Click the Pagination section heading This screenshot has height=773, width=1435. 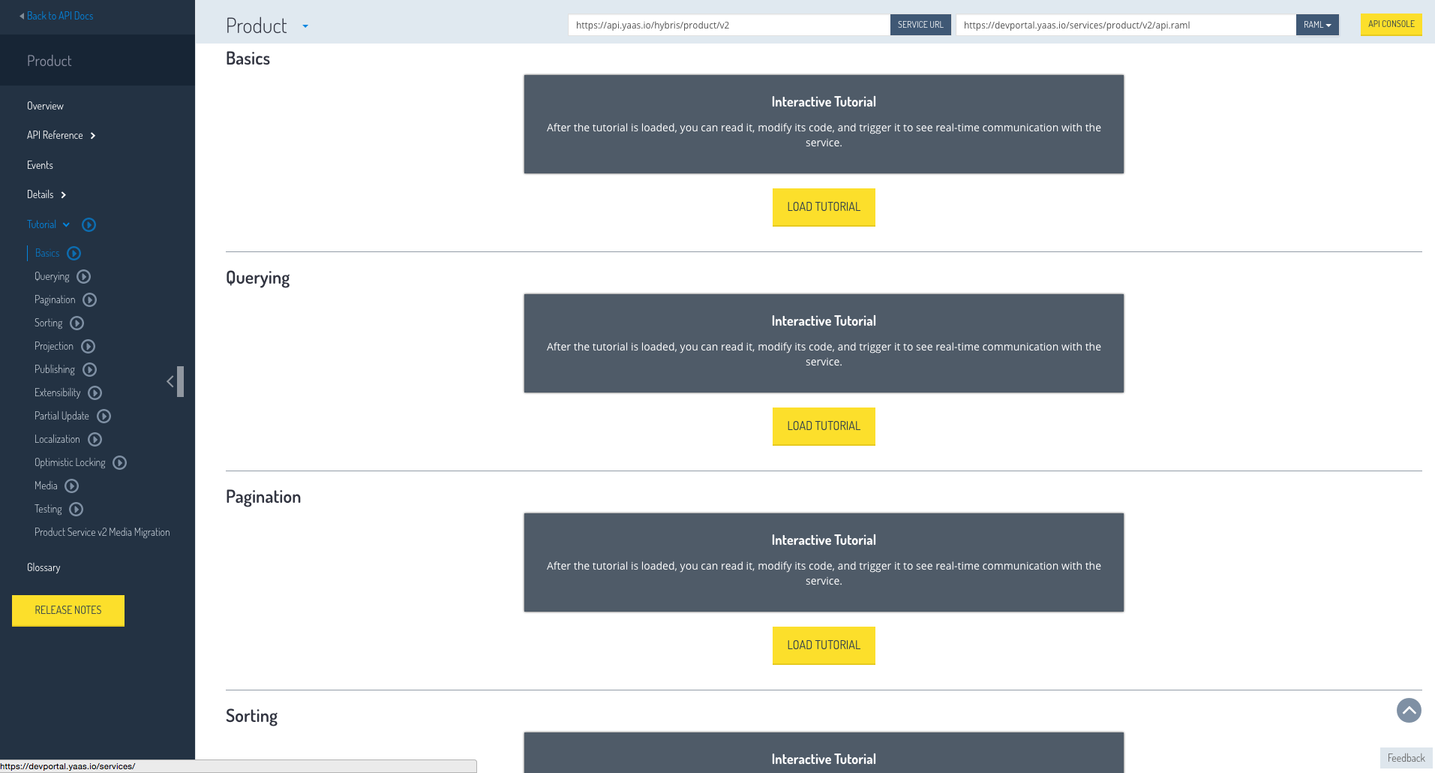point(263,497)
